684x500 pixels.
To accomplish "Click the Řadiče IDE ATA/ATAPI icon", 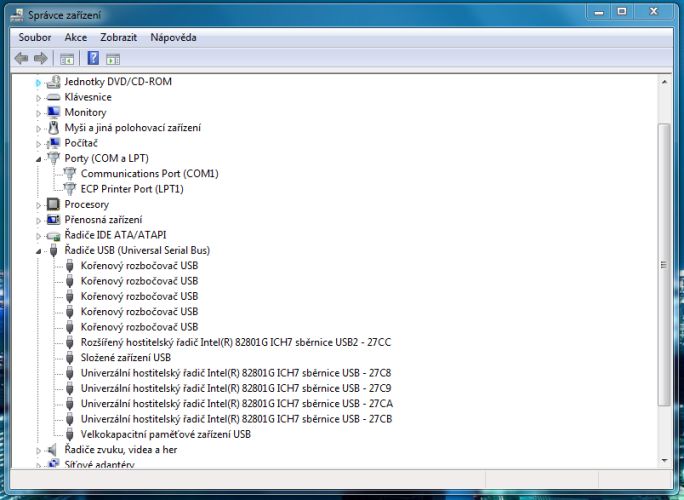I will (53, 236).
